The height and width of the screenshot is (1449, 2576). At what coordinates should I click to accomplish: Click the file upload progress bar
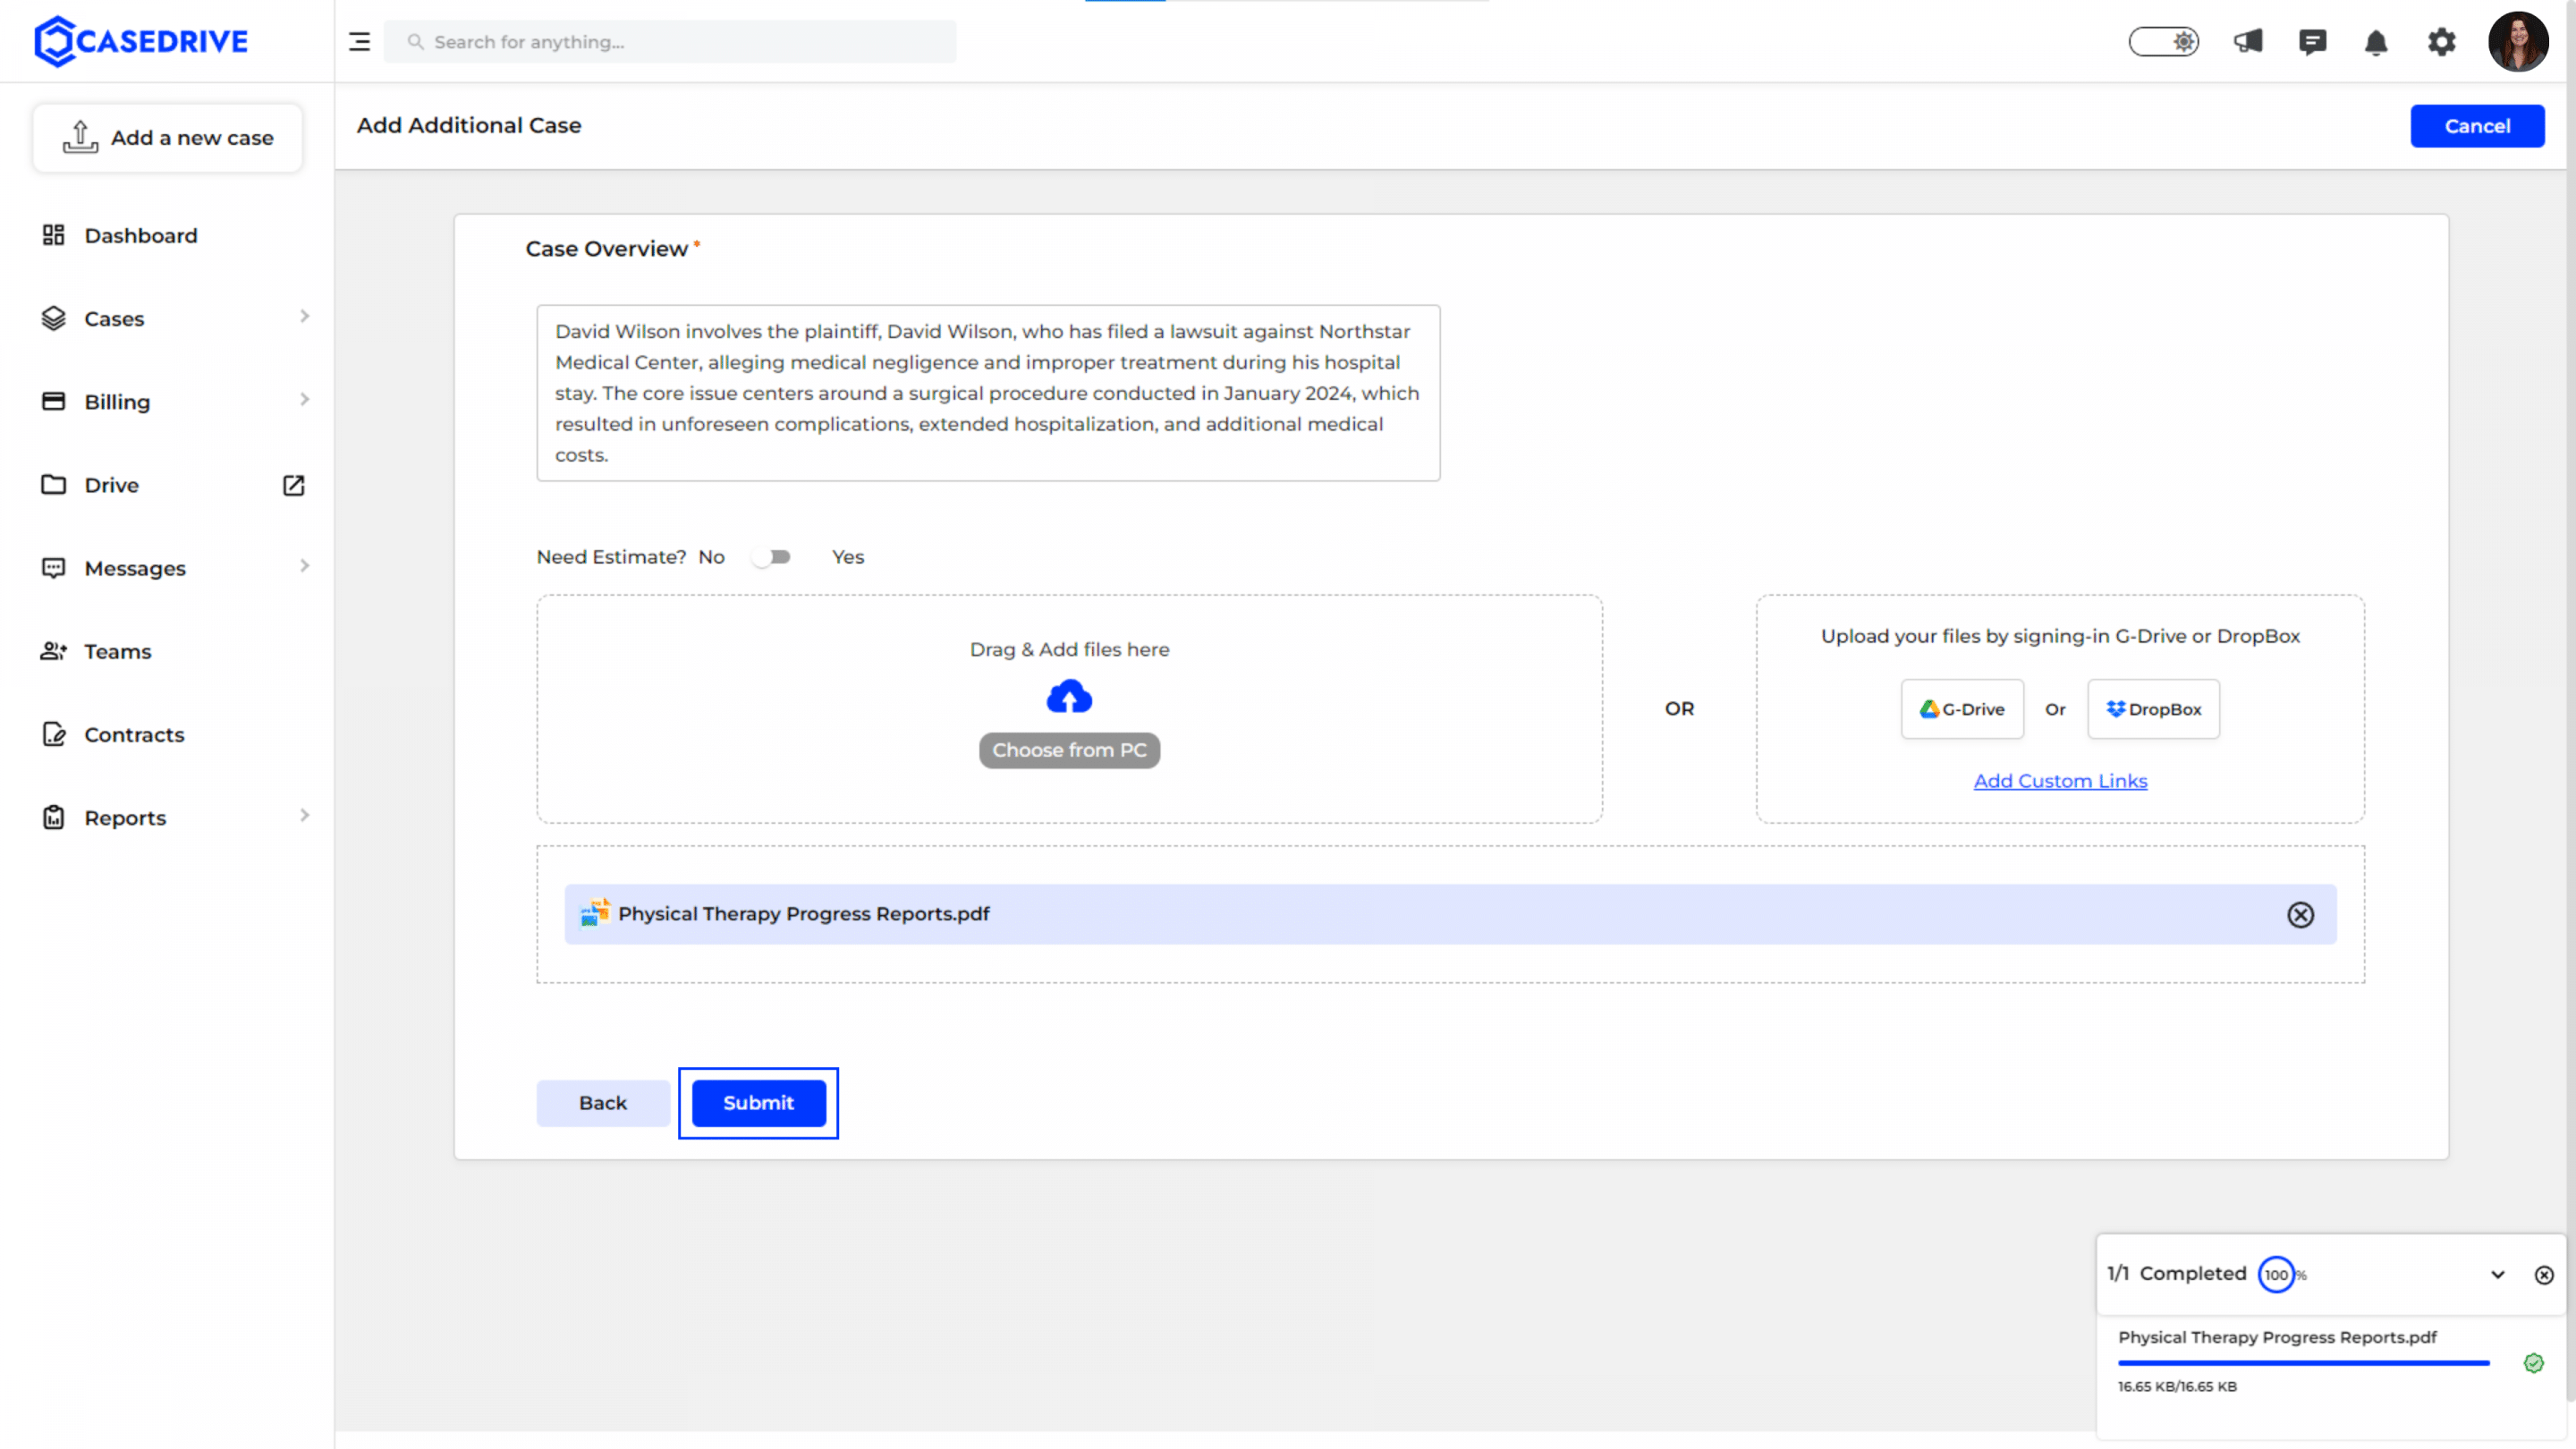click(x=2303, y=1363)
